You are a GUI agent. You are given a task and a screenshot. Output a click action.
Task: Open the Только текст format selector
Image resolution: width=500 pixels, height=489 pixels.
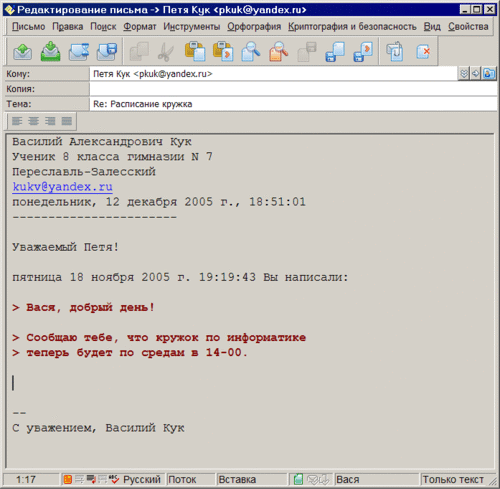point(453,479)
